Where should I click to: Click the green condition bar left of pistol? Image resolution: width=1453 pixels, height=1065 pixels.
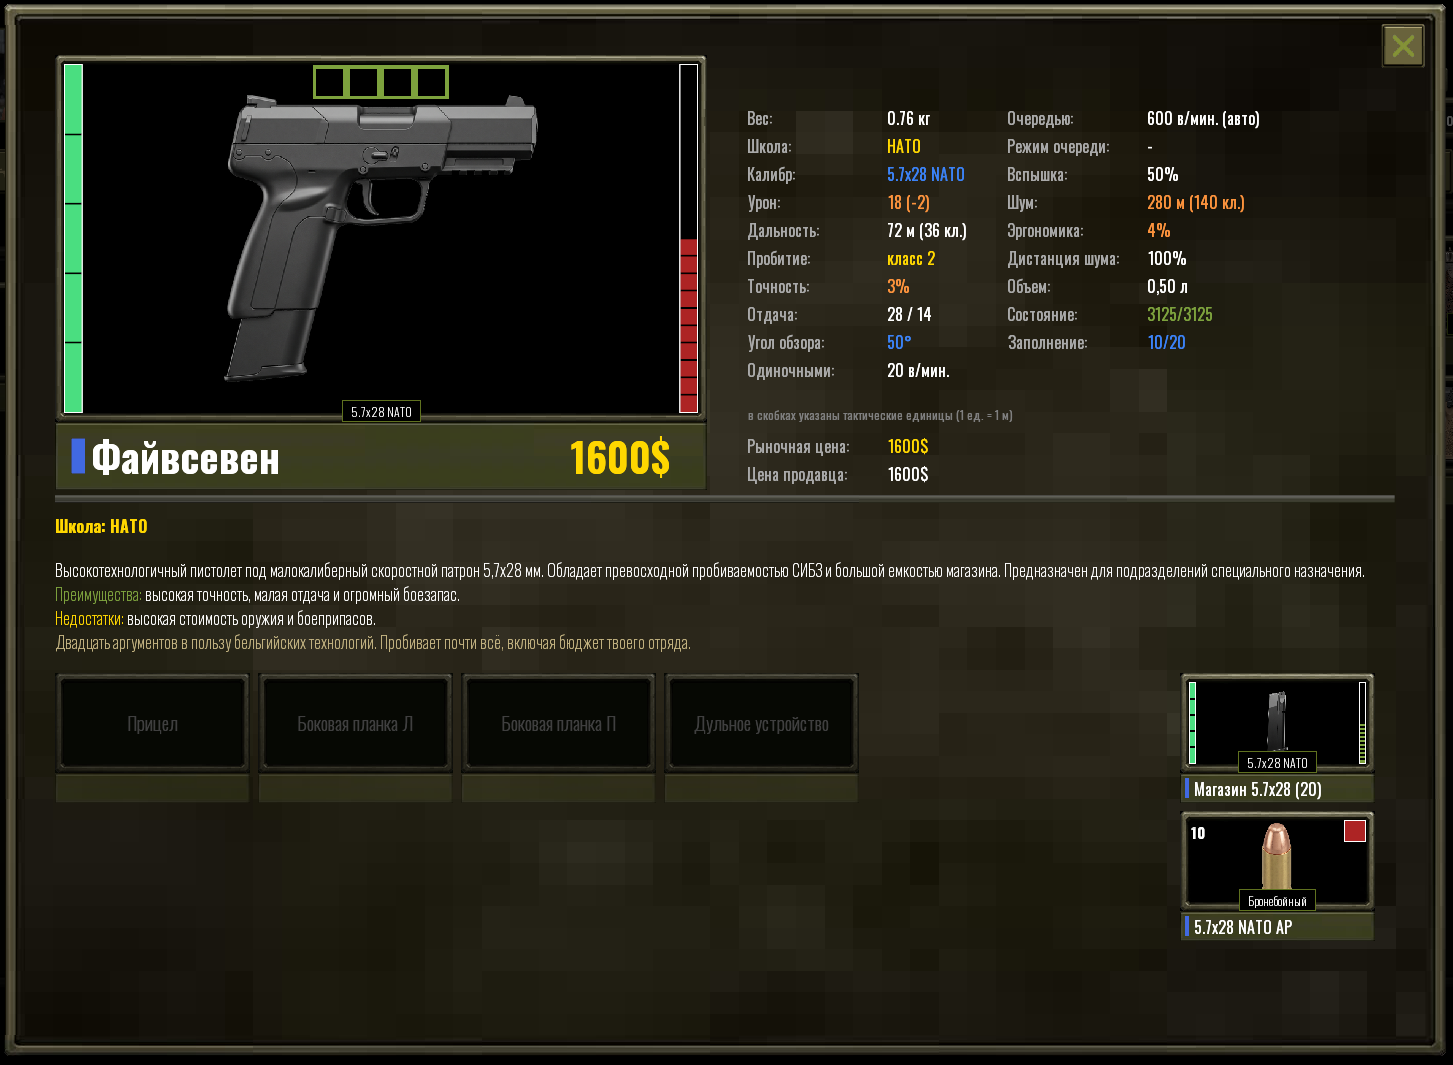pyautogui.click(x=73, y=238)
